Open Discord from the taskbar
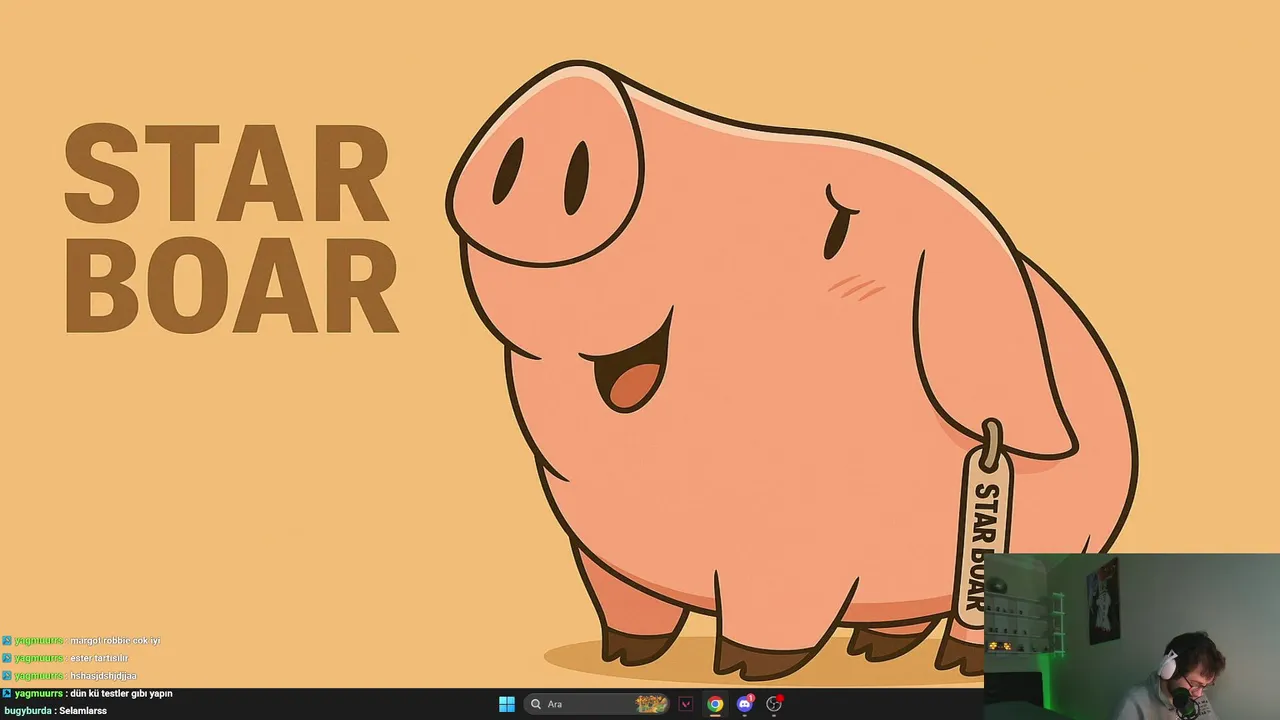The width and height of the screenshot is (1280, 720). [x=744, y=704]
